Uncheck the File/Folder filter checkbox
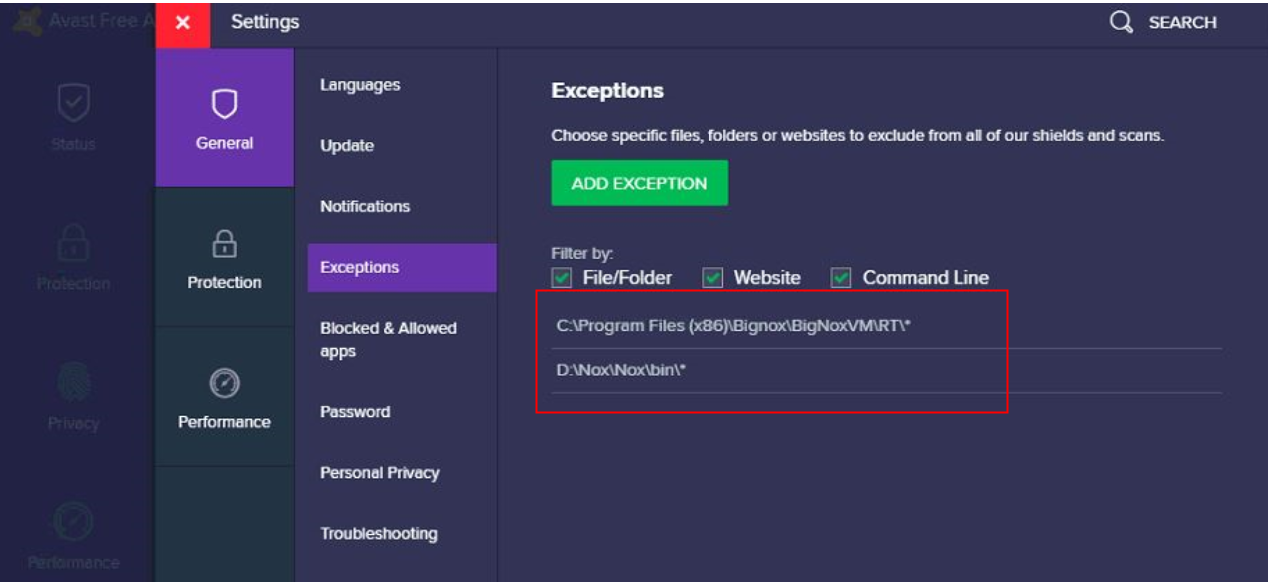1268x582 pixels. [562, 278]
